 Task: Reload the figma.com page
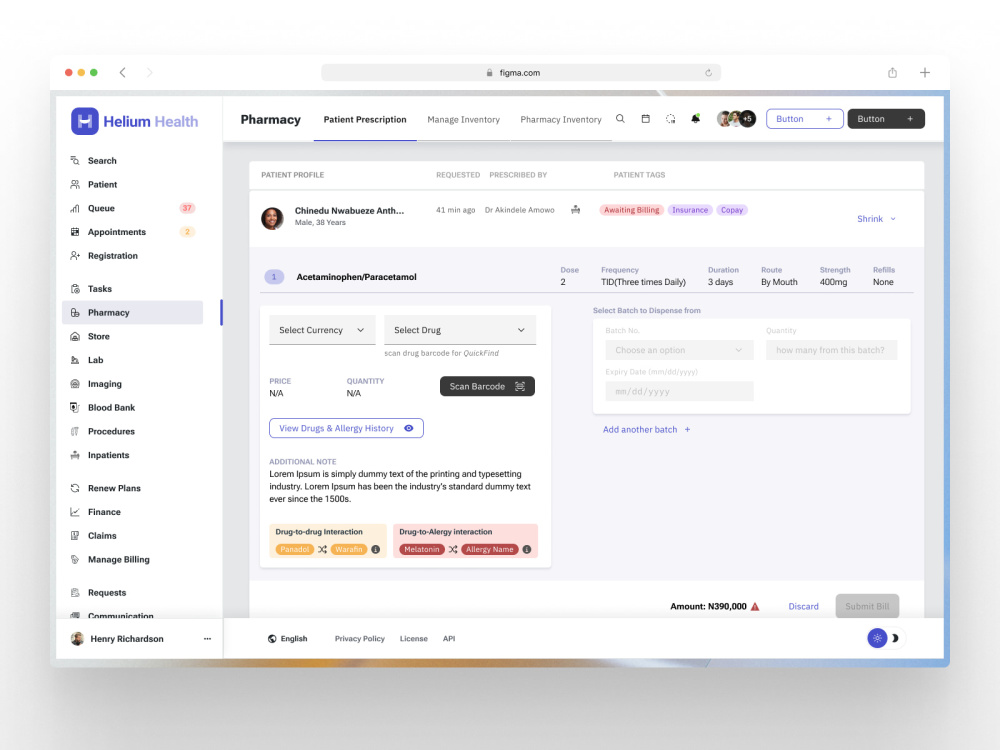(x=709, y=73)
